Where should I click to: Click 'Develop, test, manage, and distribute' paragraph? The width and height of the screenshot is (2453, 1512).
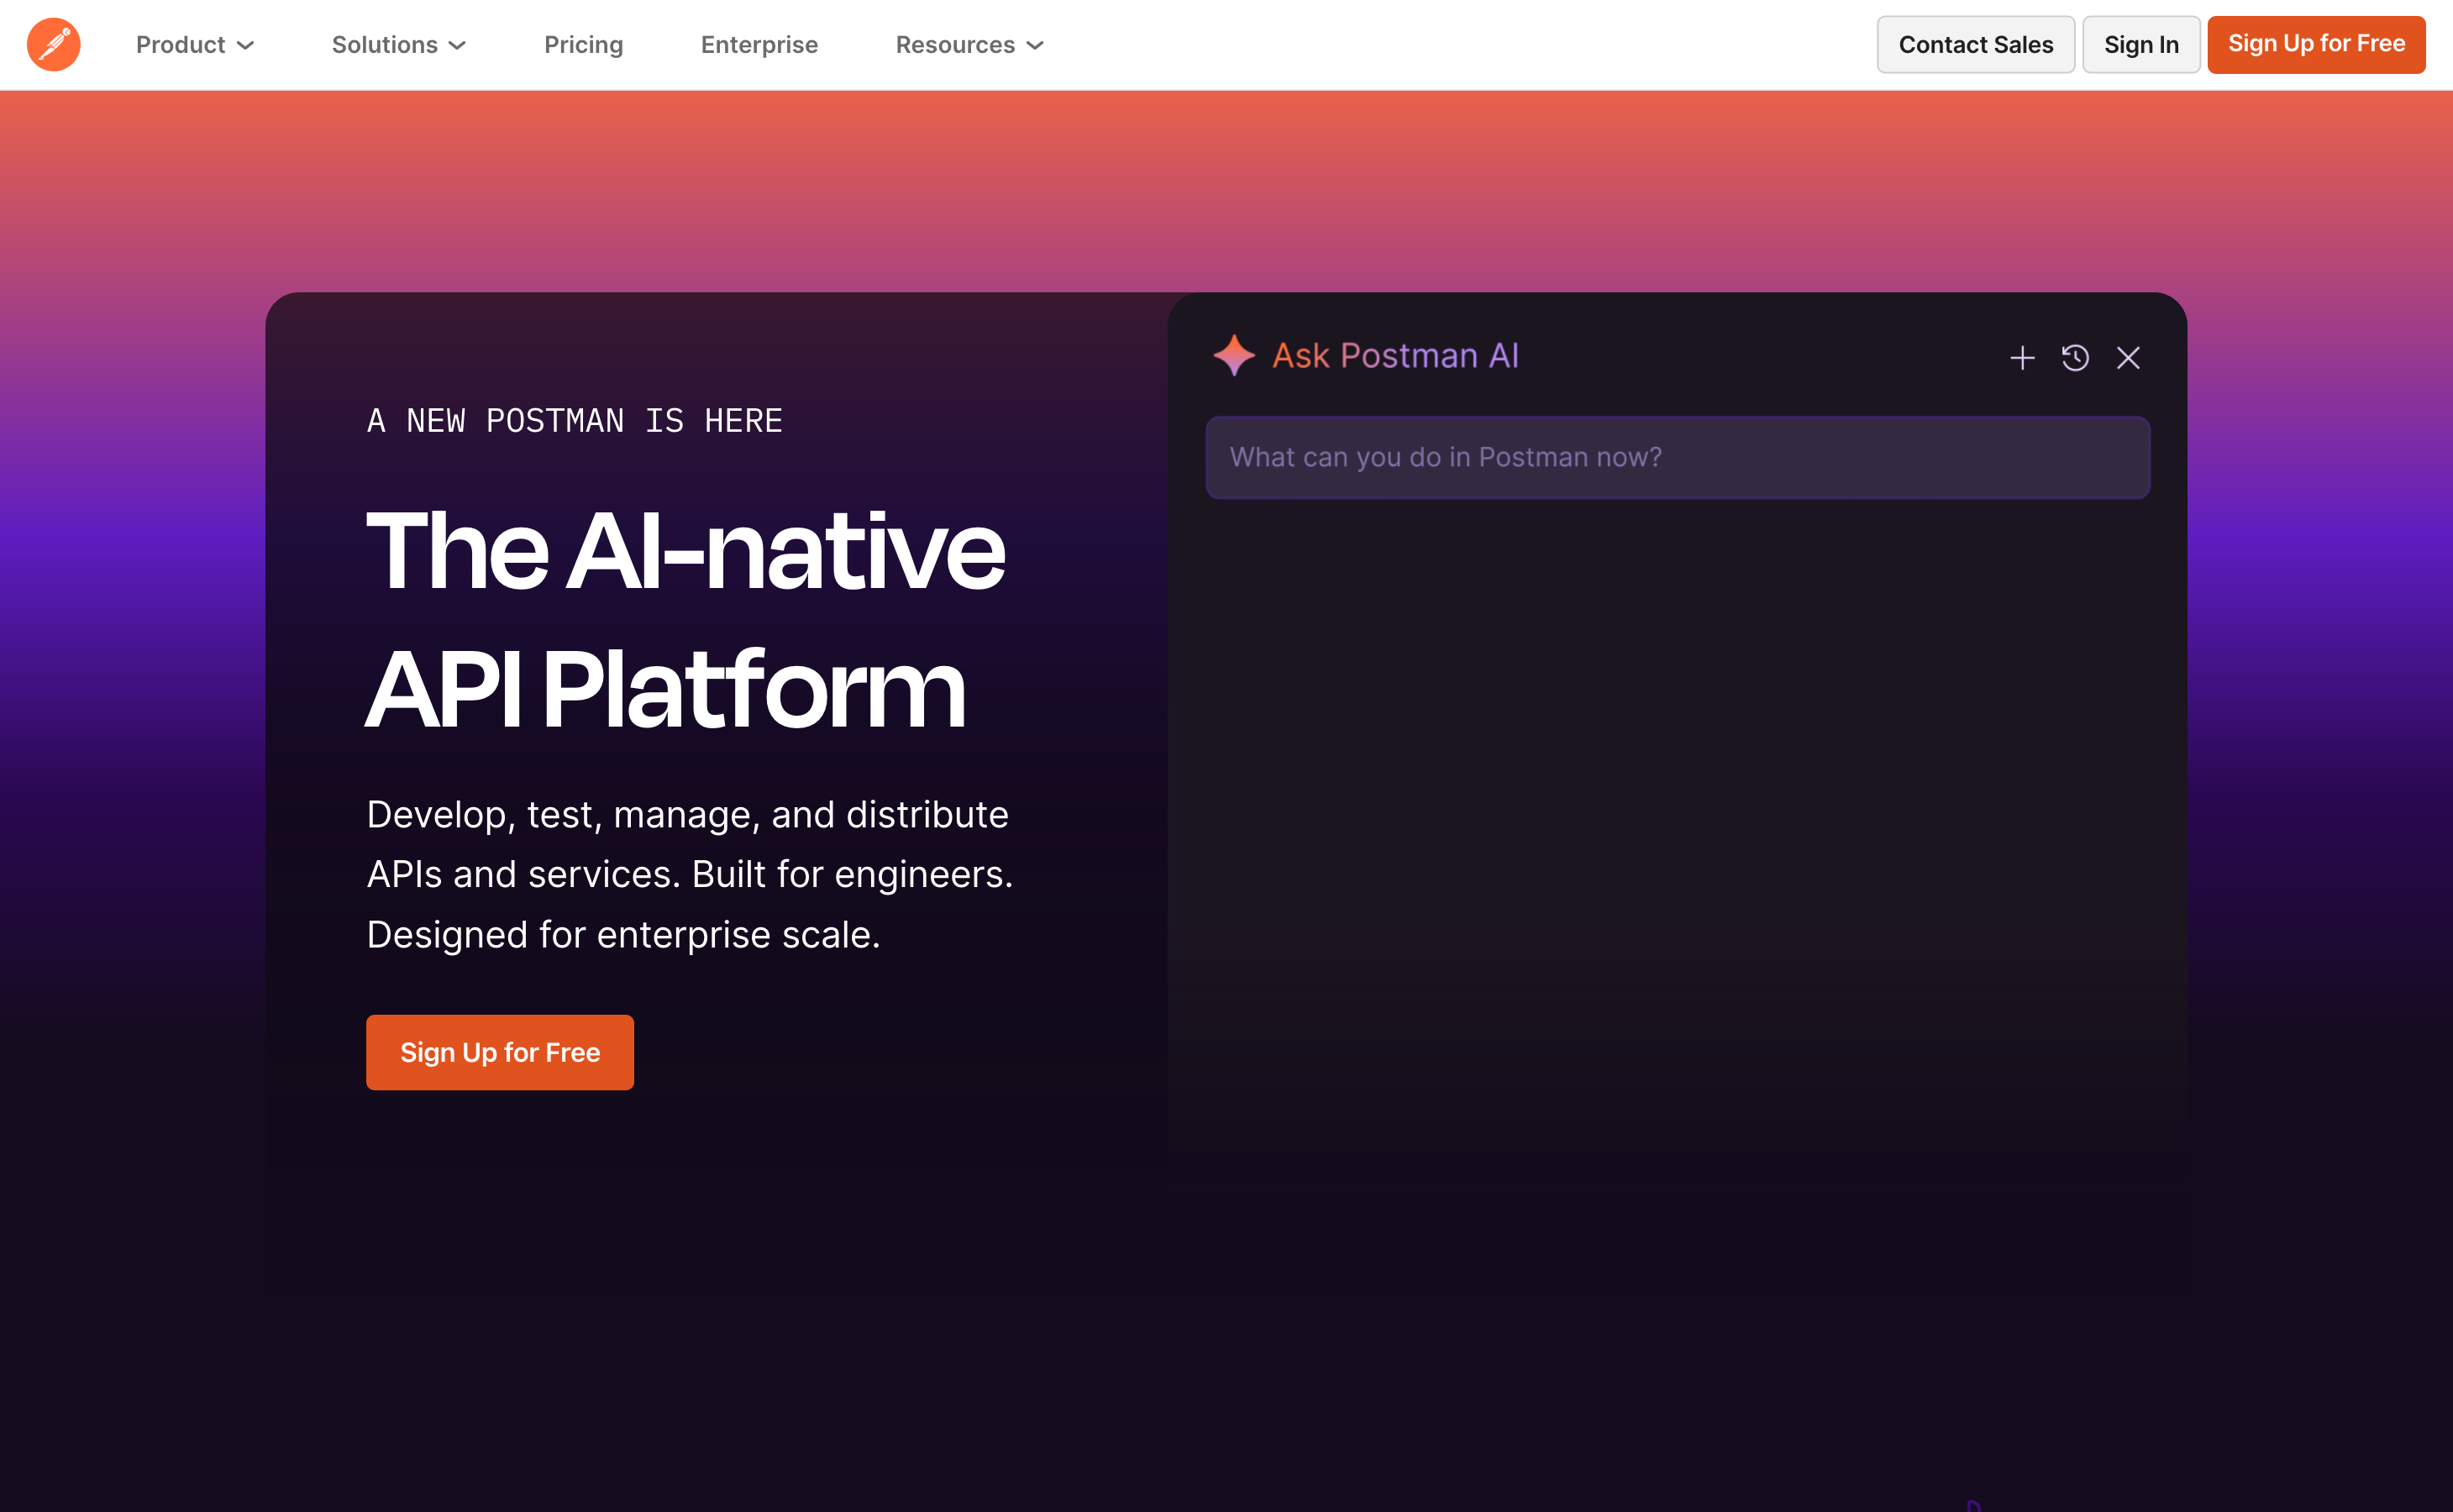690,874
